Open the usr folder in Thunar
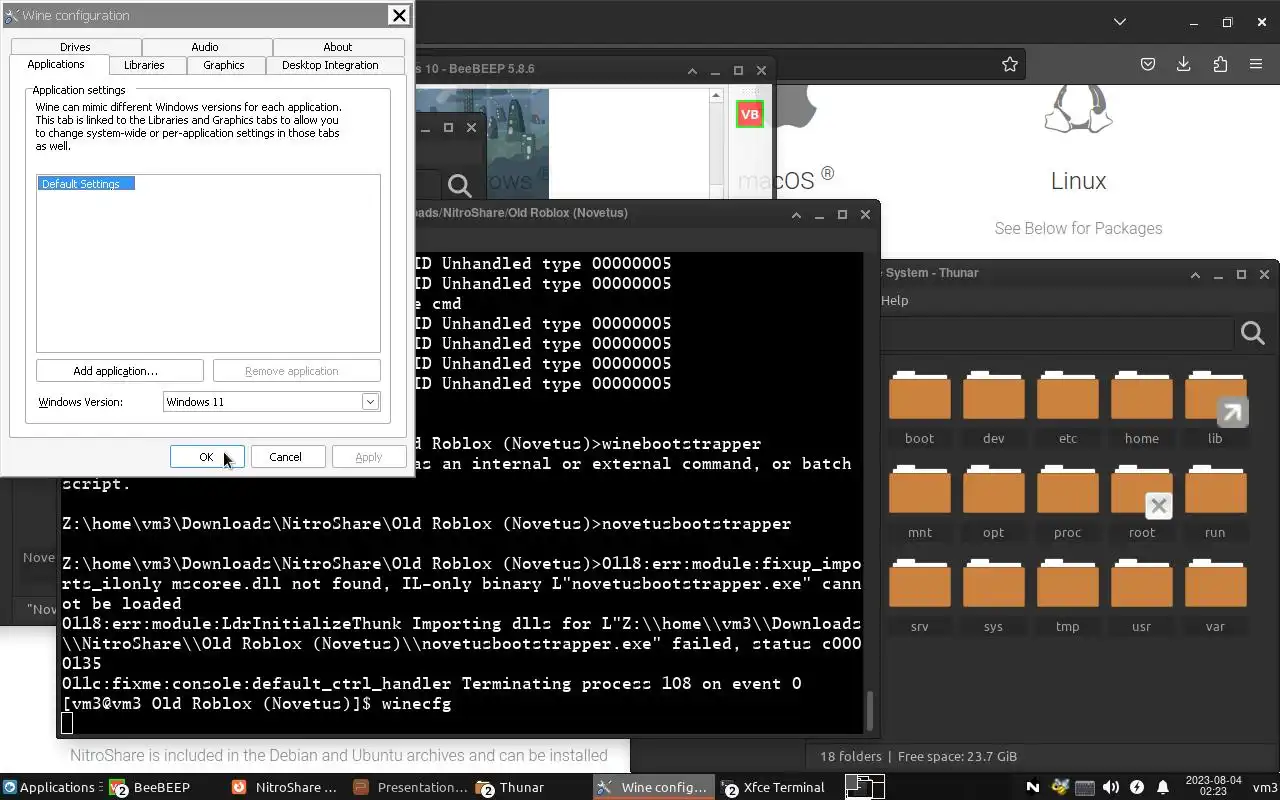Viewport: 1280px width, 800px height. tap(1141, 584)
